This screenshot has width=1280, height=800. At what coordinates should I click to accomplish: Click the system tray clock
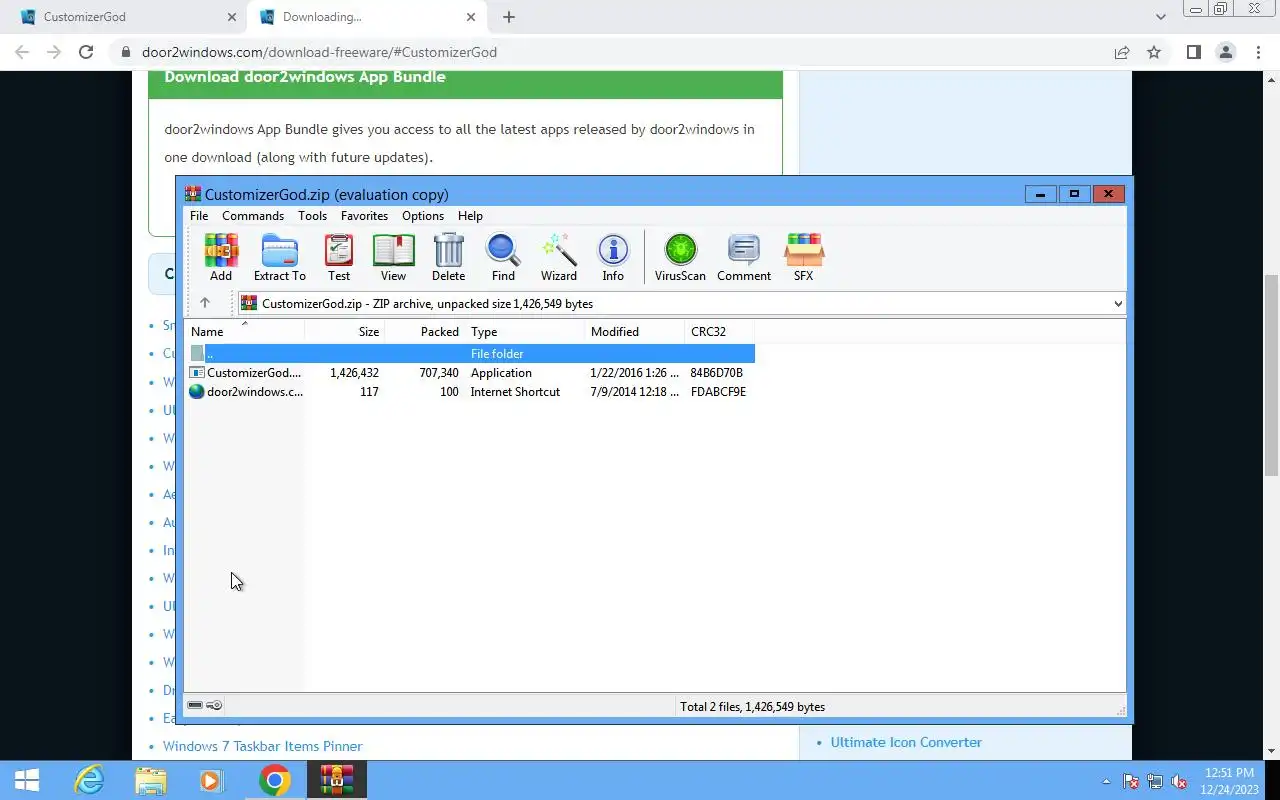1229,780
